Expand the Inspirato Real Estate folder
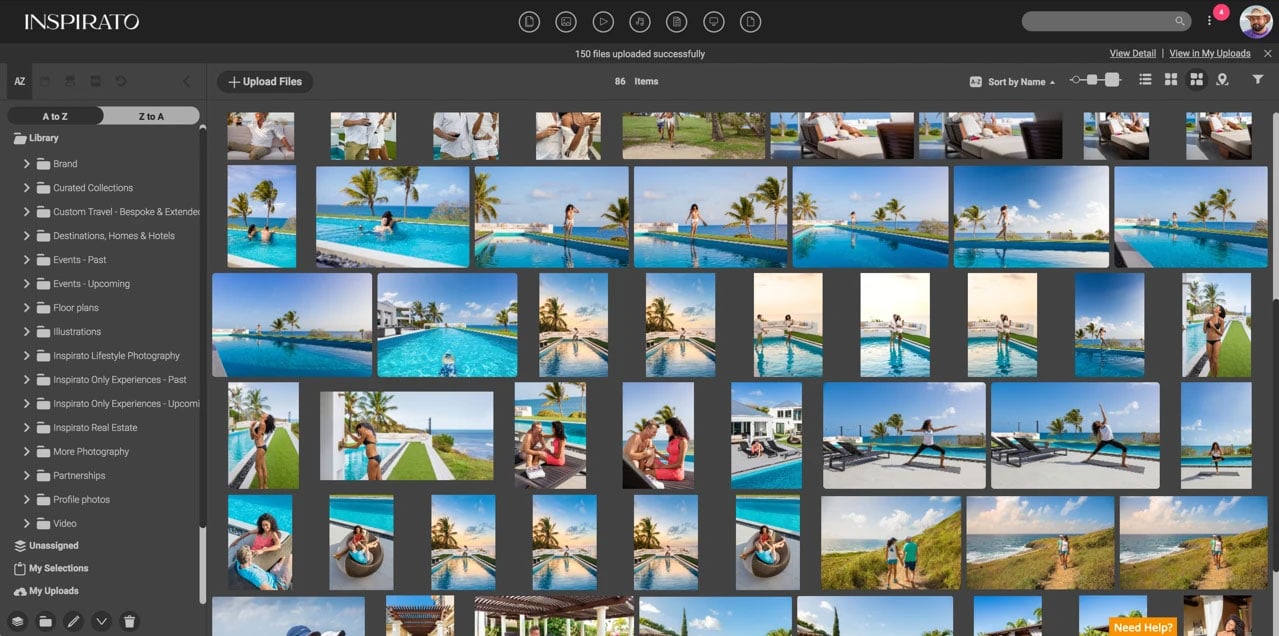Screen dimensions: 1279x636 point(26,427)
